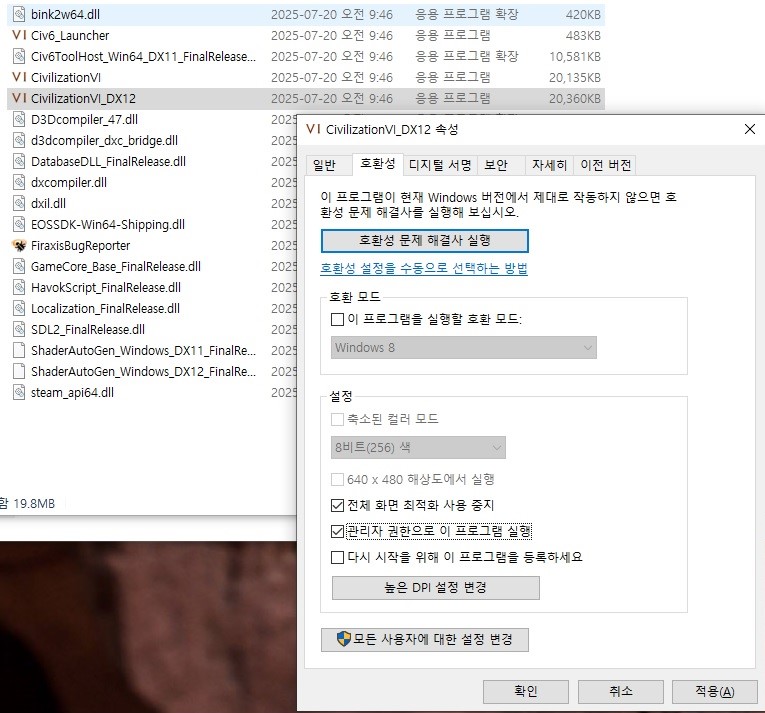Select the HavokScript_FinalRelease.dll file name

click(x=106, y=287)
